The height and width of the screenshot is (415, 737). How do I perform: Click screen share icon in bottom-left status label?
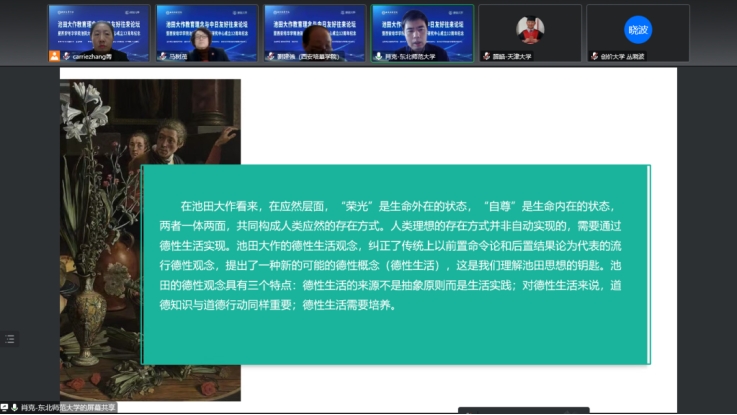6,408
